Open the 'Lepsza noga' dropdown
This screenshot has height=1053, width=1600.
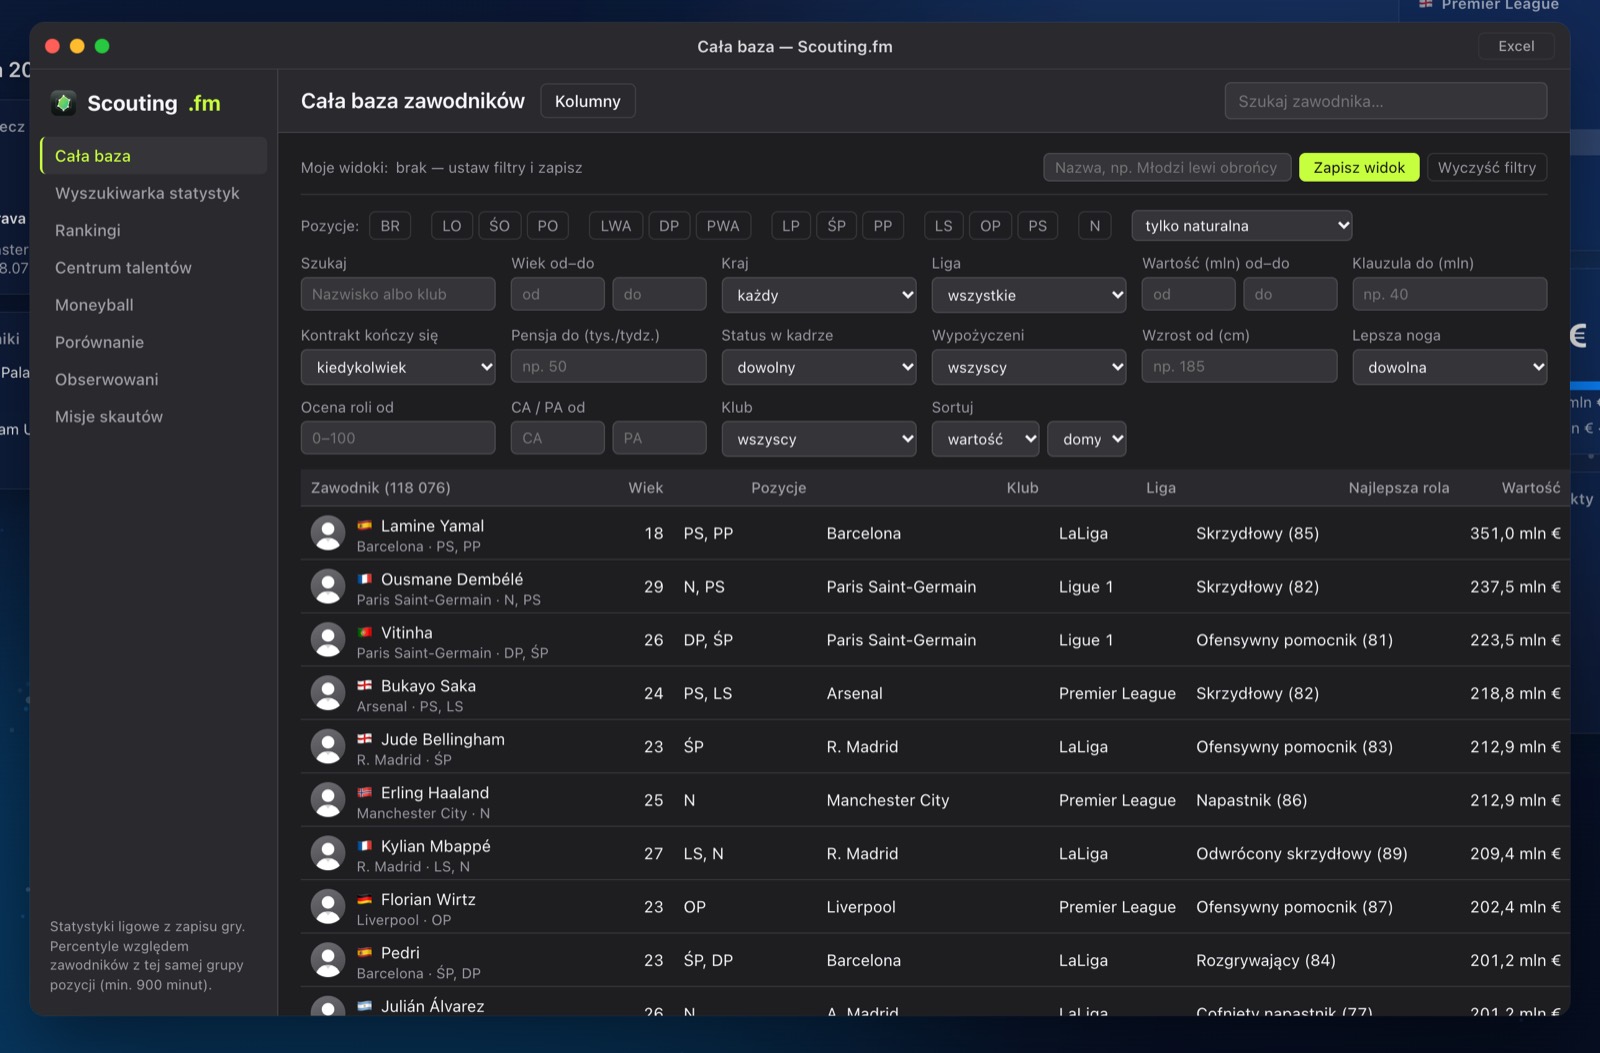(x=1450, y=367)
